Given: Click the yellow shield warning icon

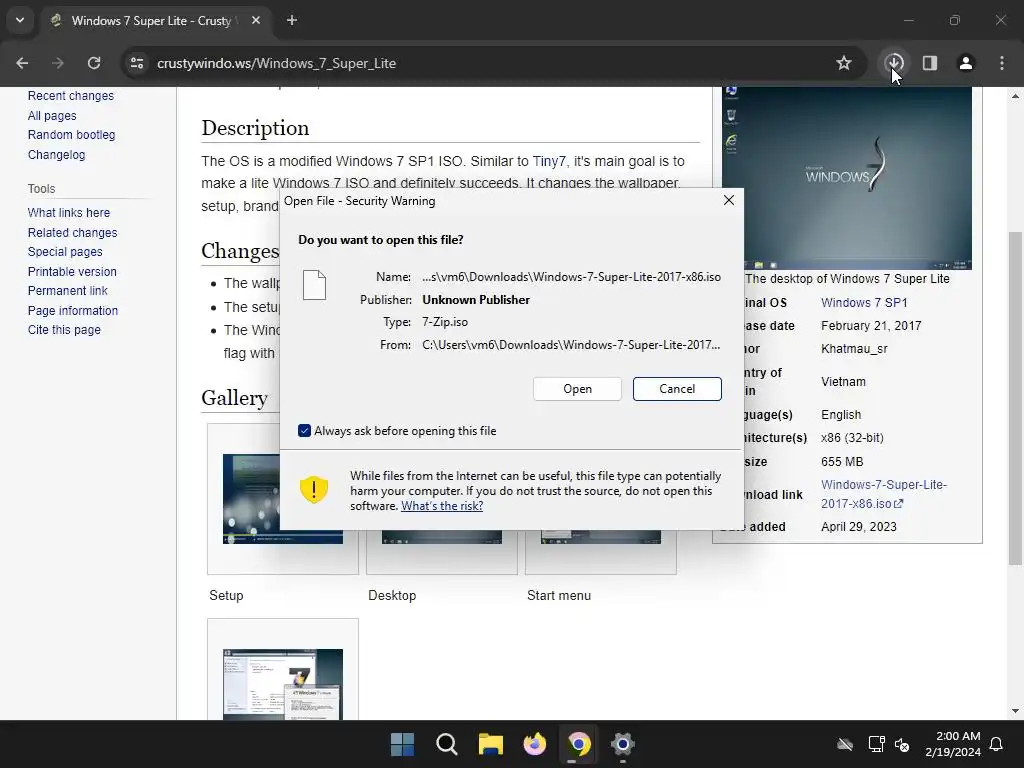Looking at the screenshot, I should [313, 489].
